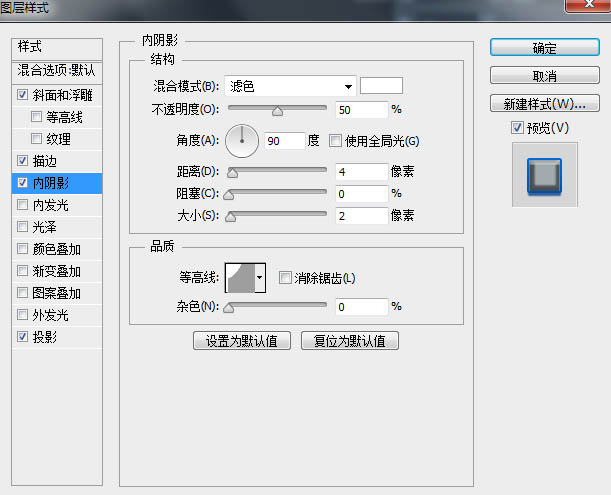611x495 pixels.
Task: Enable the 图案叠加 checkbox
Action: [x=22, y=293]
